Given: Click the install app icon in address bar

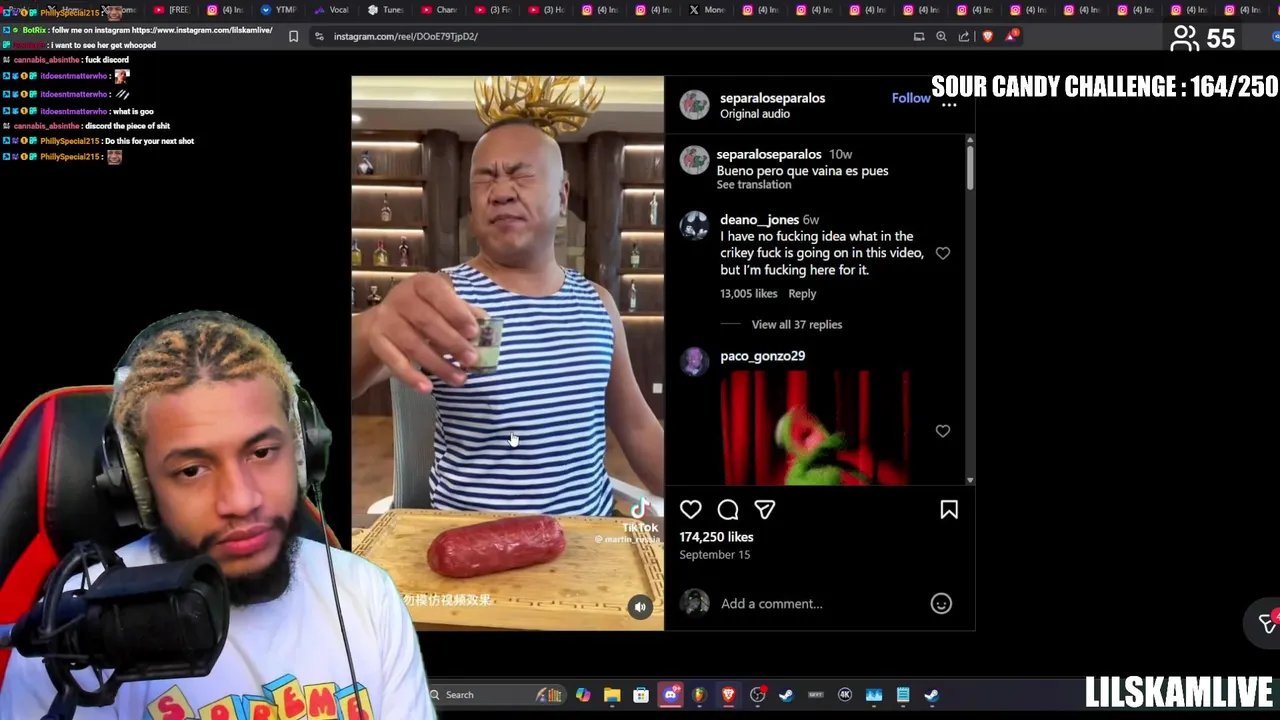Looking at the screenshot, I should point(919,36).
